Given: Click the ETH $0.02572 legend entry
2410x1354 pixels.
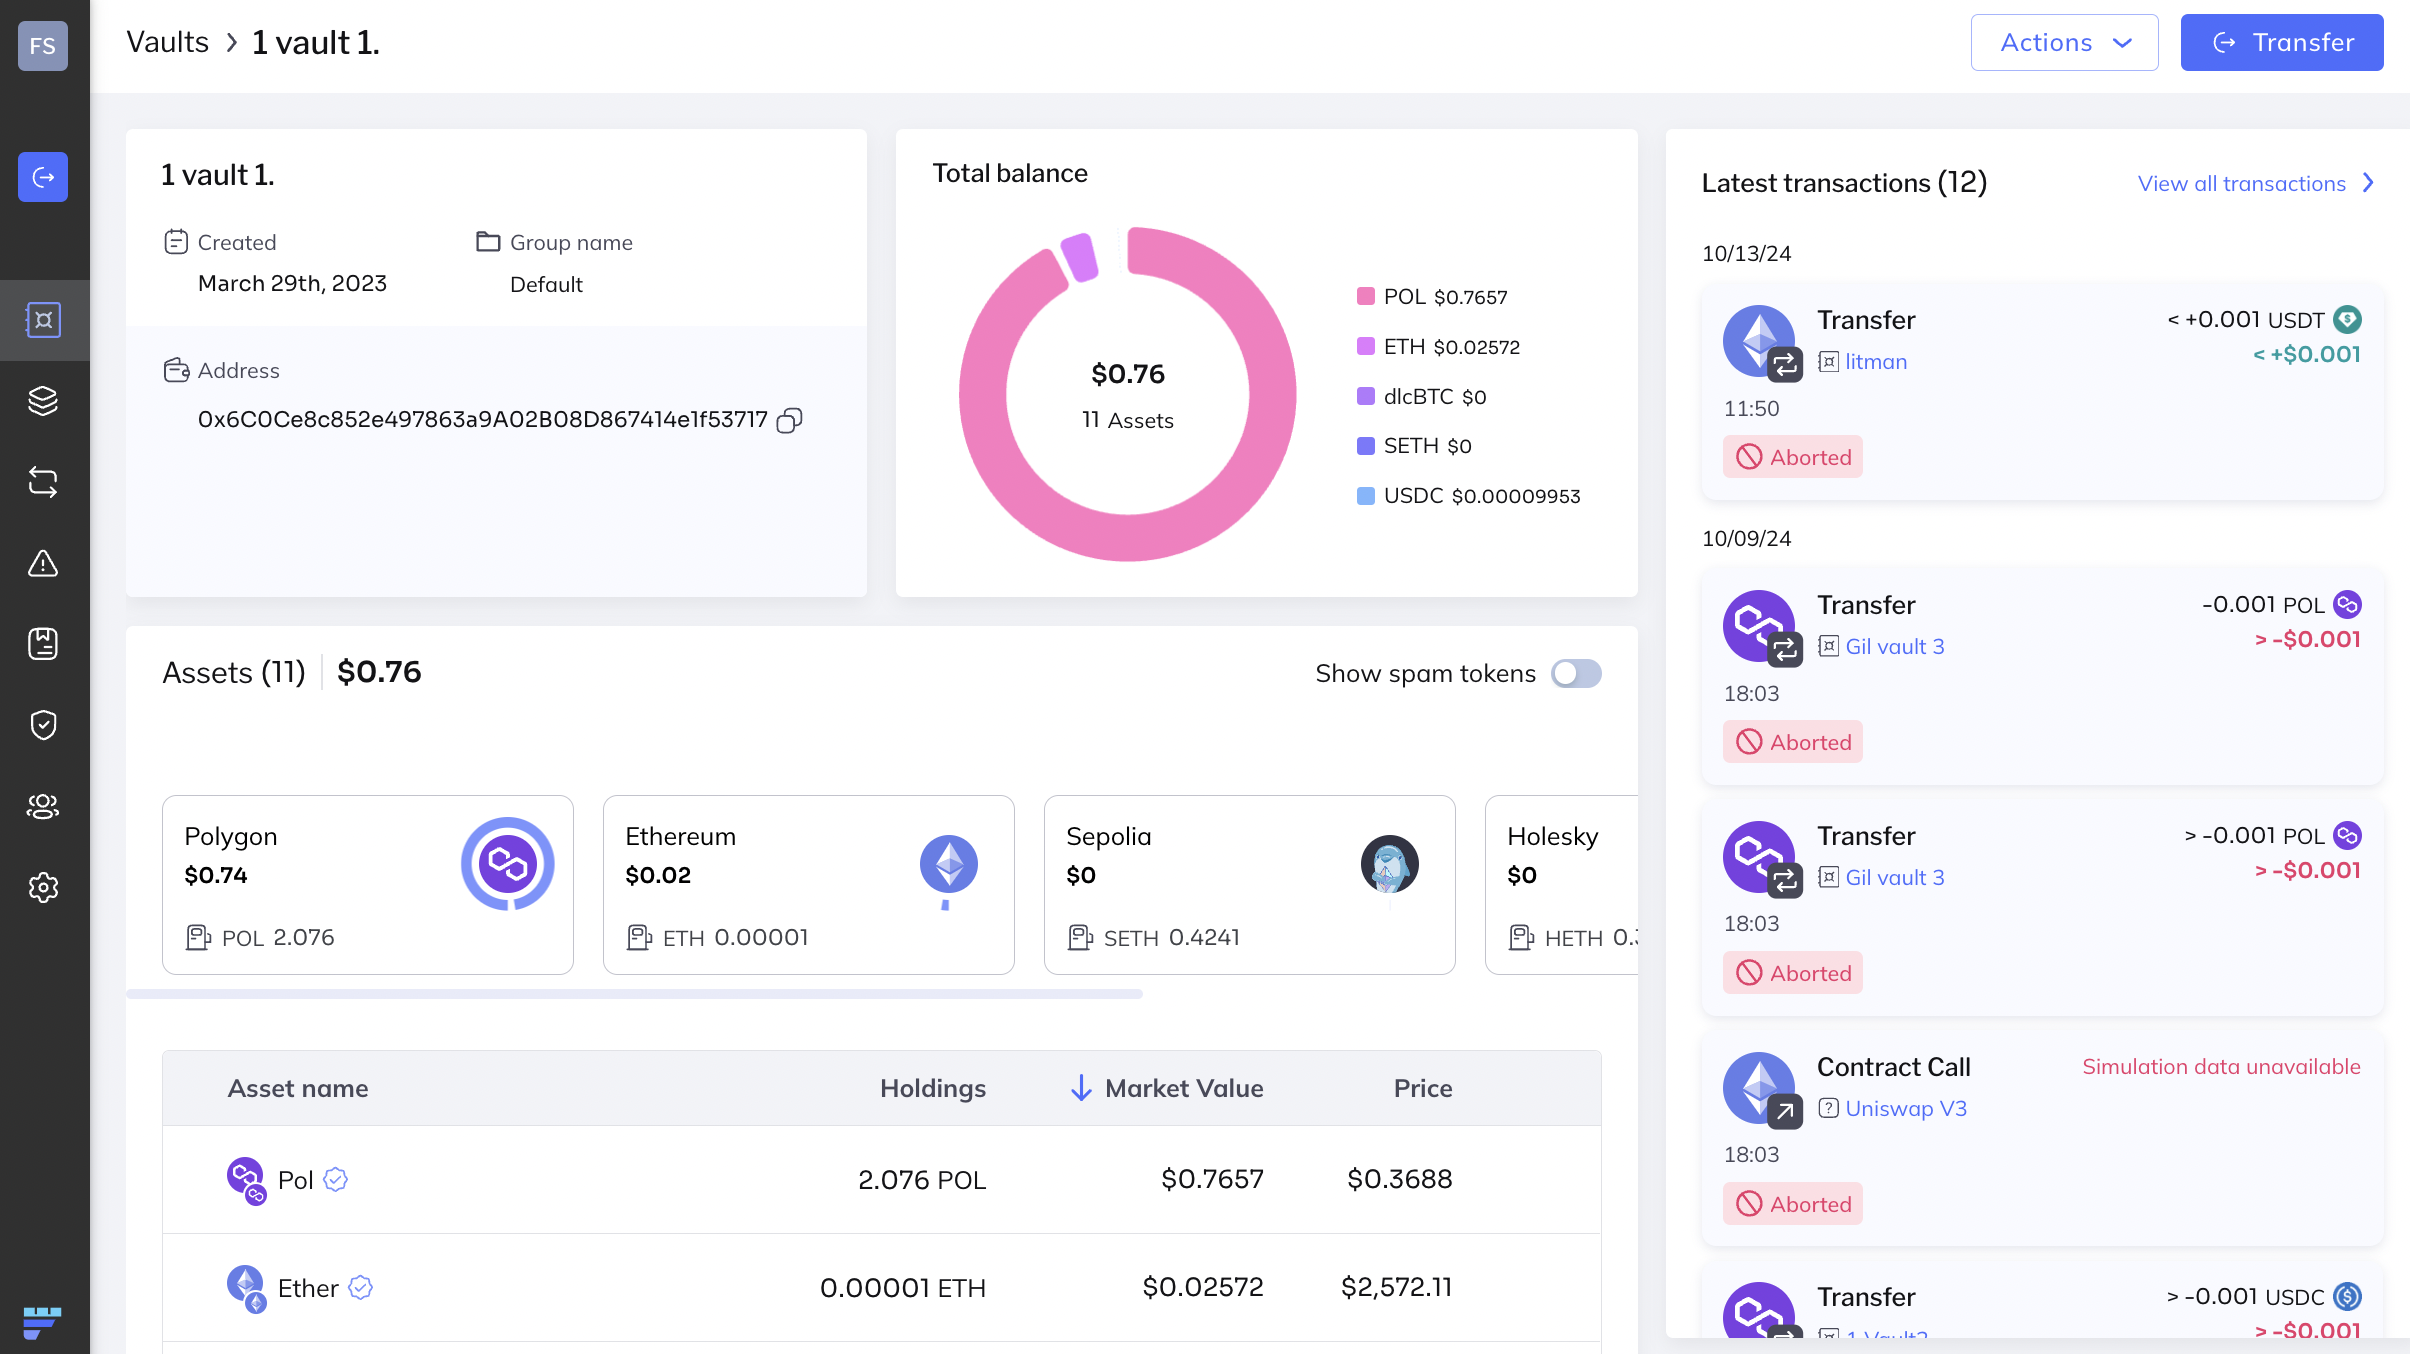Looking at the screenshot, I should 1438,347.
